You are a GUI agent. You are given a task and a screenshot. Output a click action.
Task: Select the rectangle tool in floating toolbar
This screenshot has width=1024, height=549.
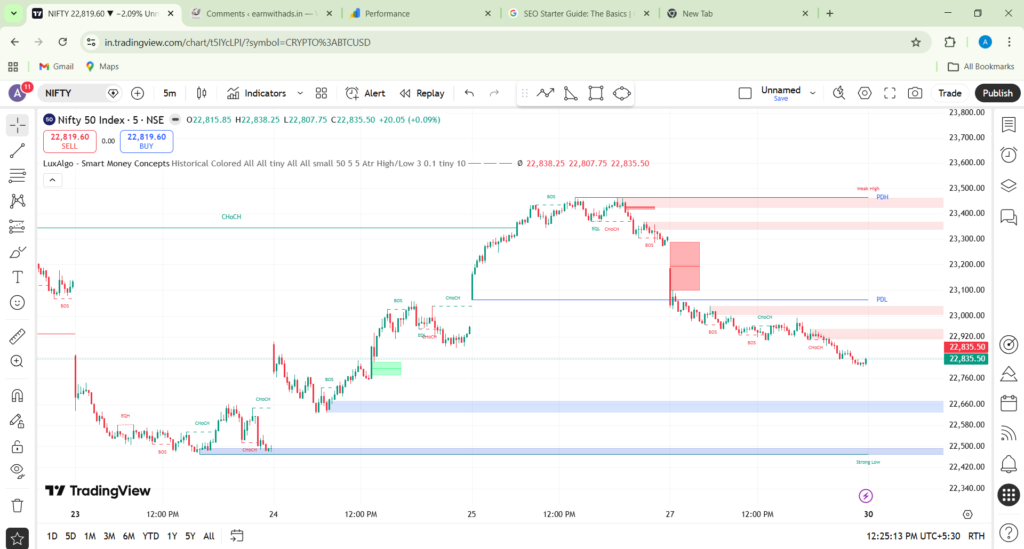[x=596, y=93]
